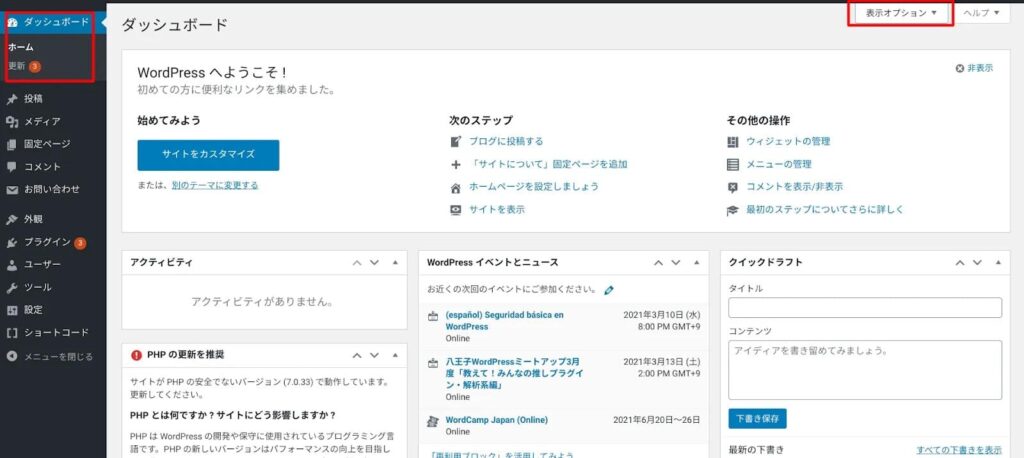Viewport: 1024px width, 458px height.
Task: Move クイックドラフト panel down with chevron
Action: [977, 263]
